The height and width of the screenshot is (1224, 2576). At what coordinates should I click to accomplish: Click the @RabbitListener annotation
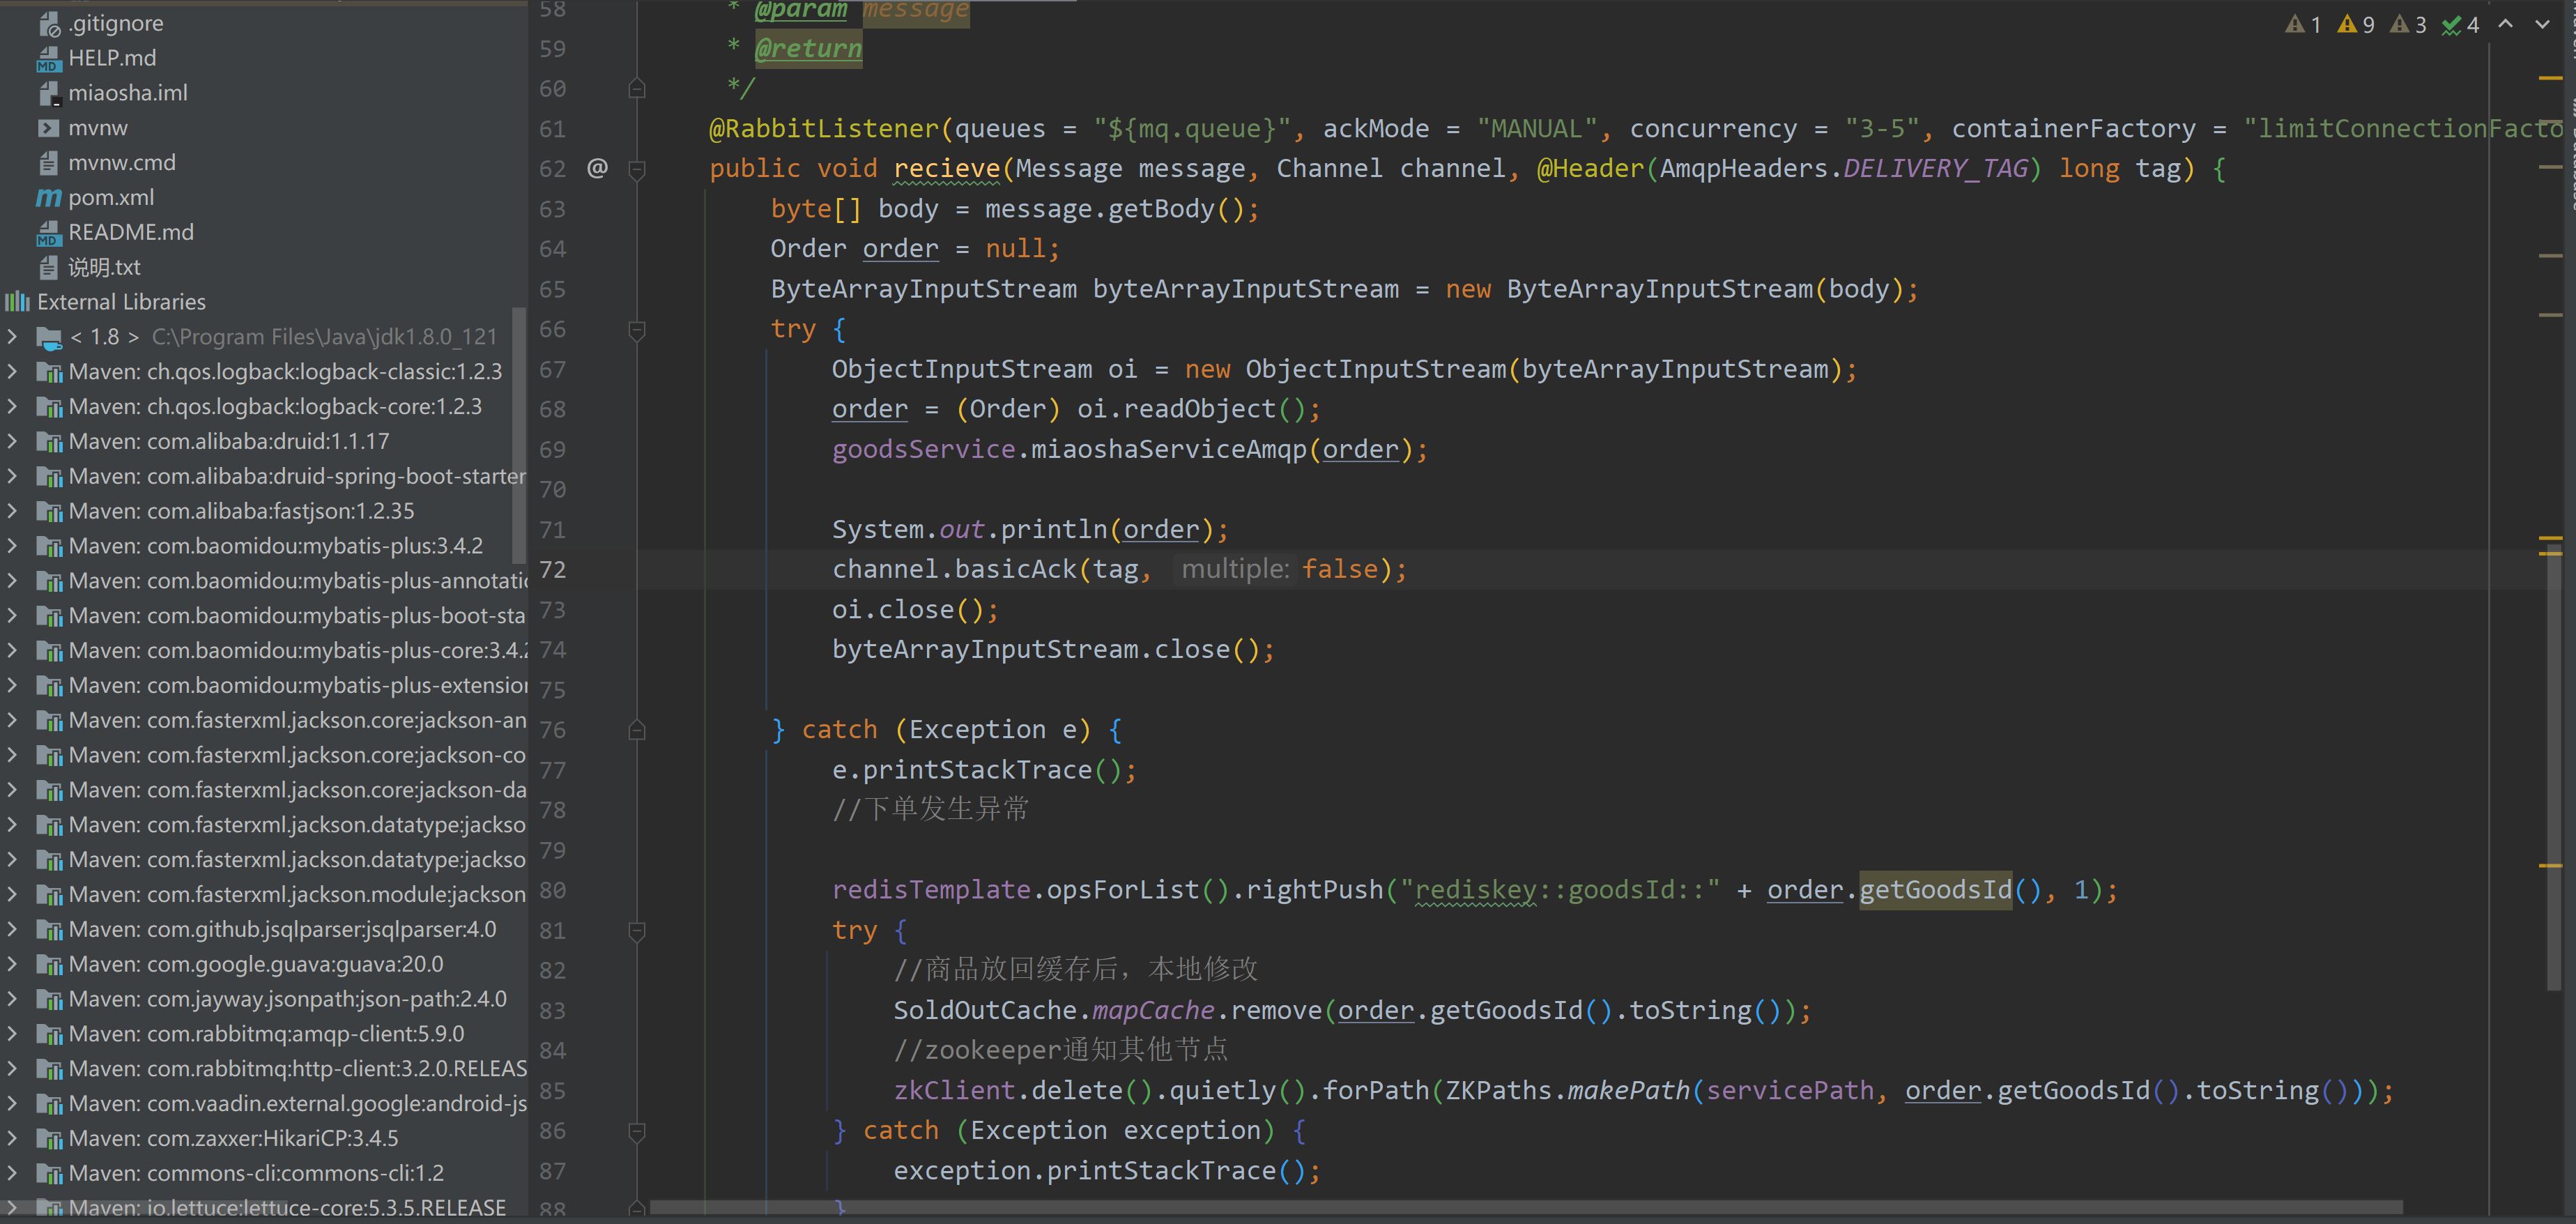(x=824, y=129)
